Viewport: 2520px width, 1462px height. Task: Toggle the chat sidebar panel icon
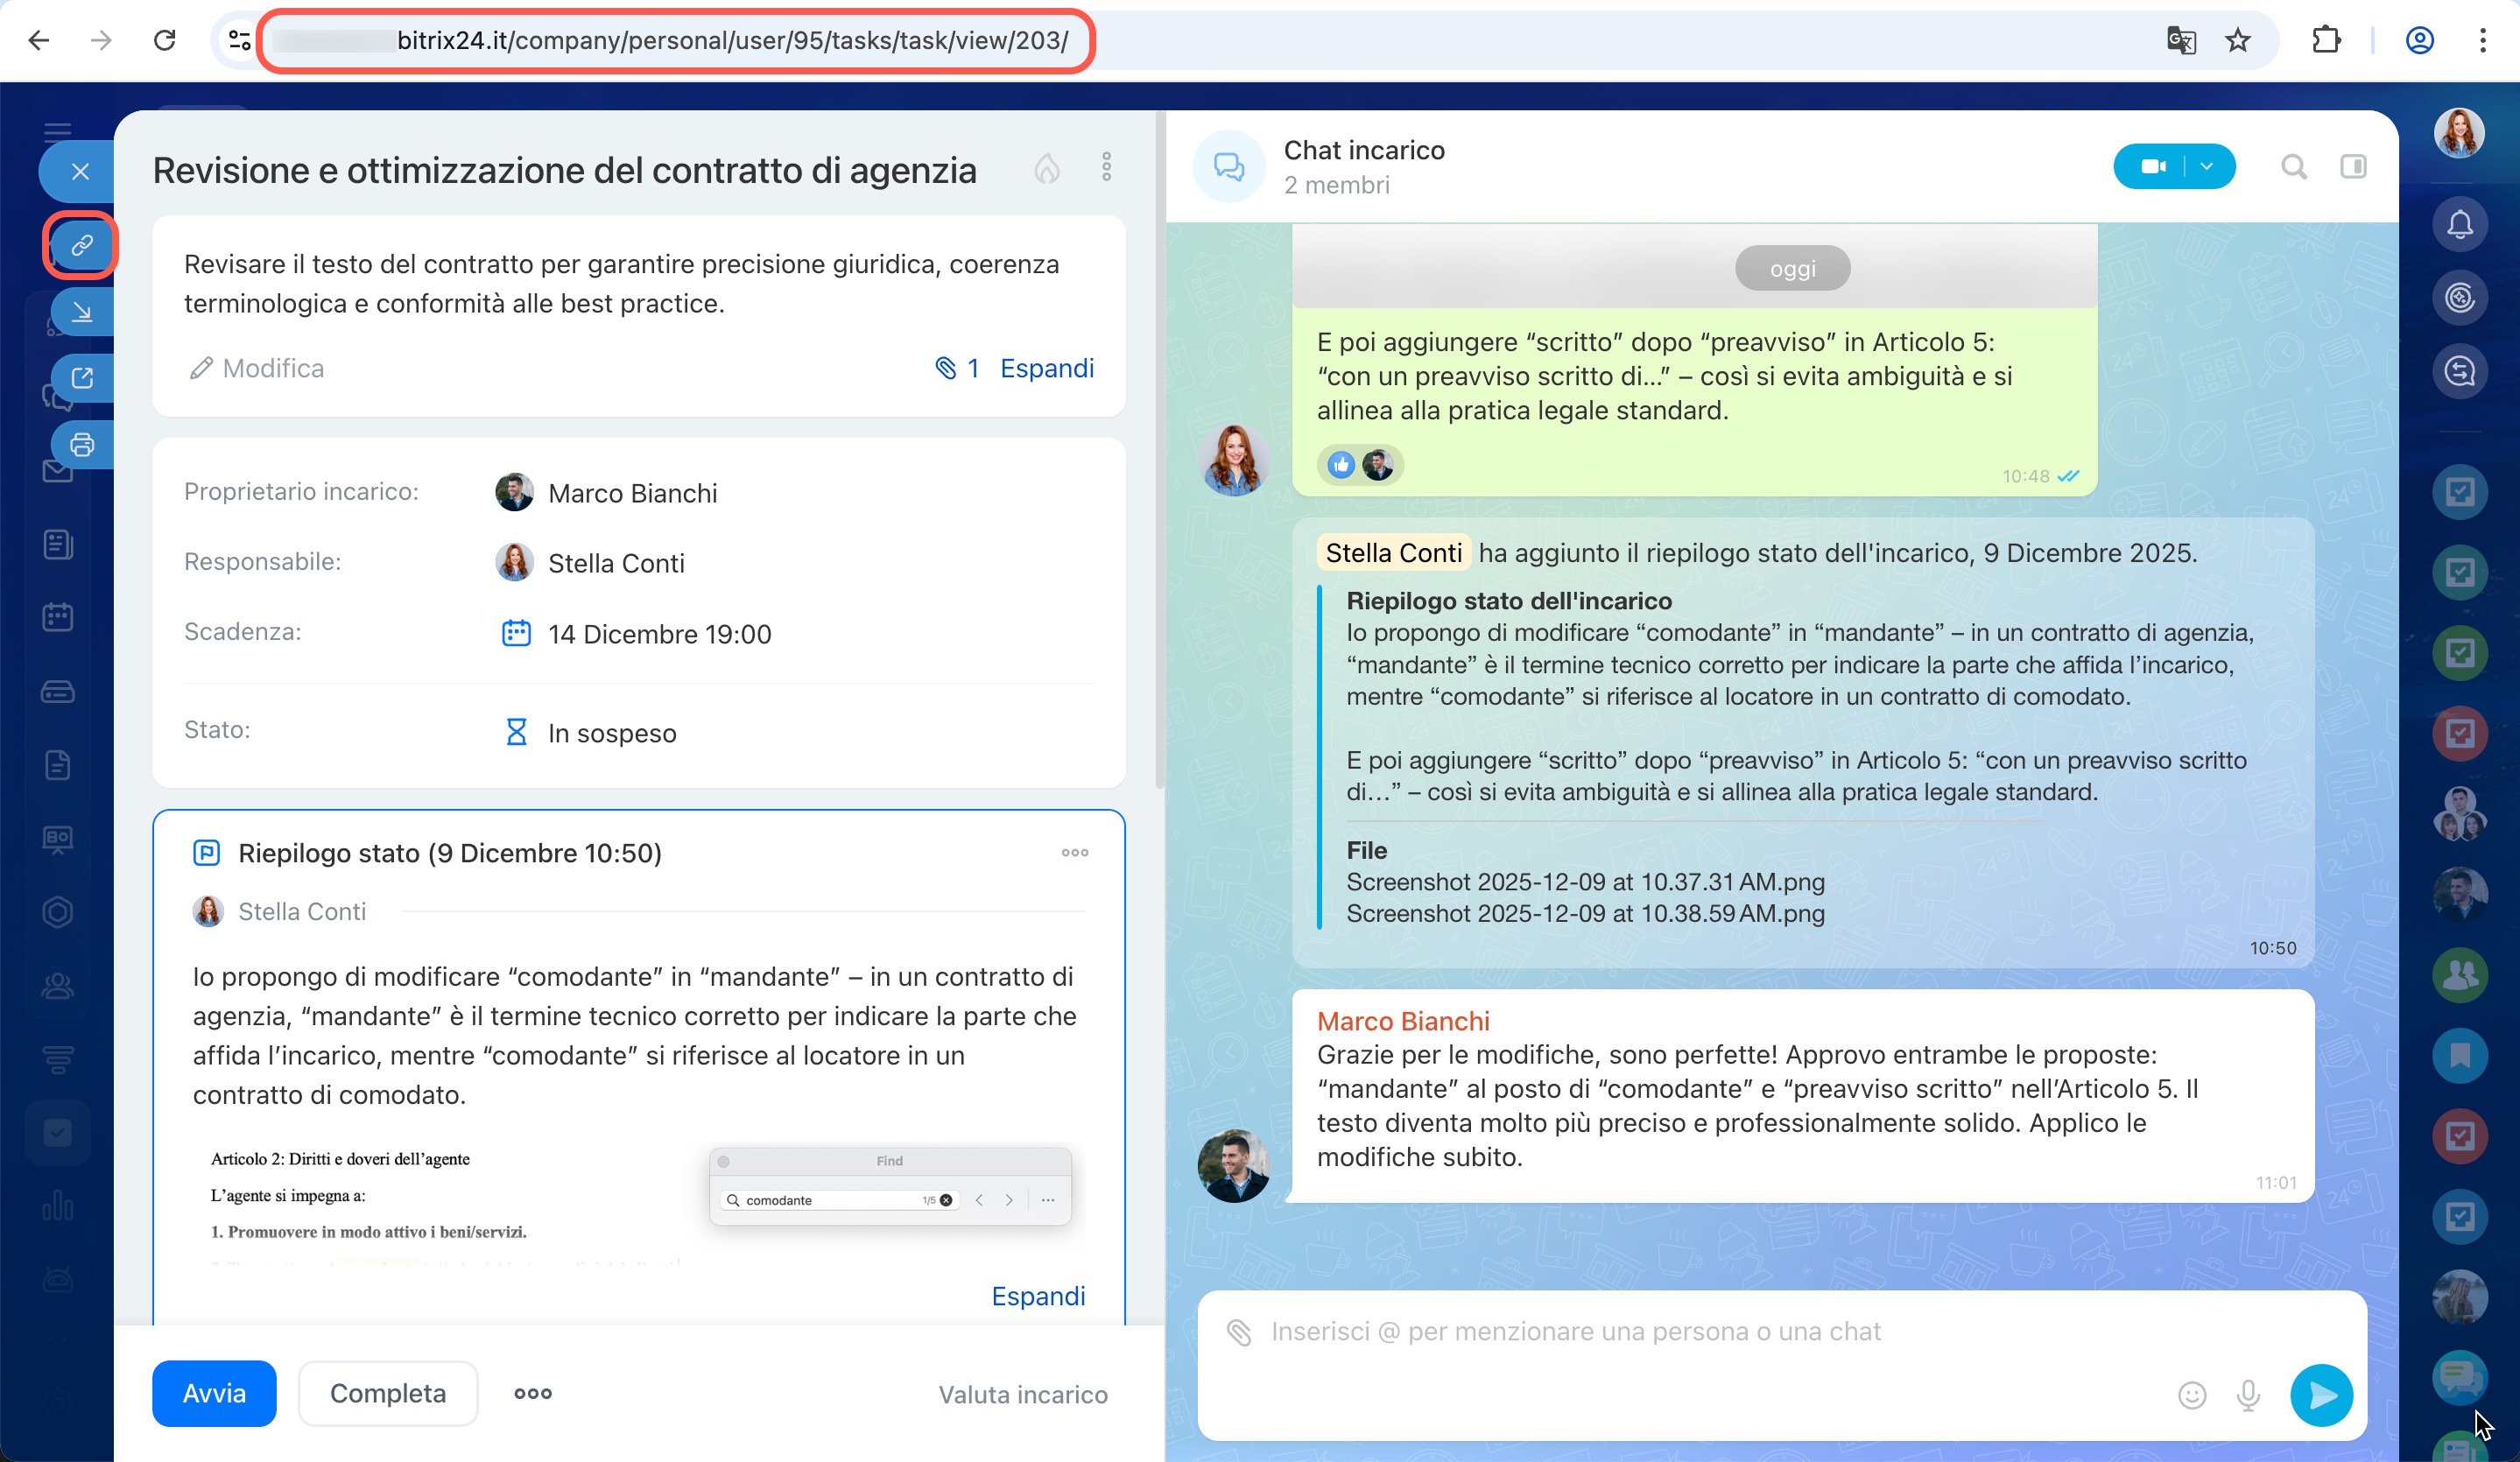pos(2353,166)
